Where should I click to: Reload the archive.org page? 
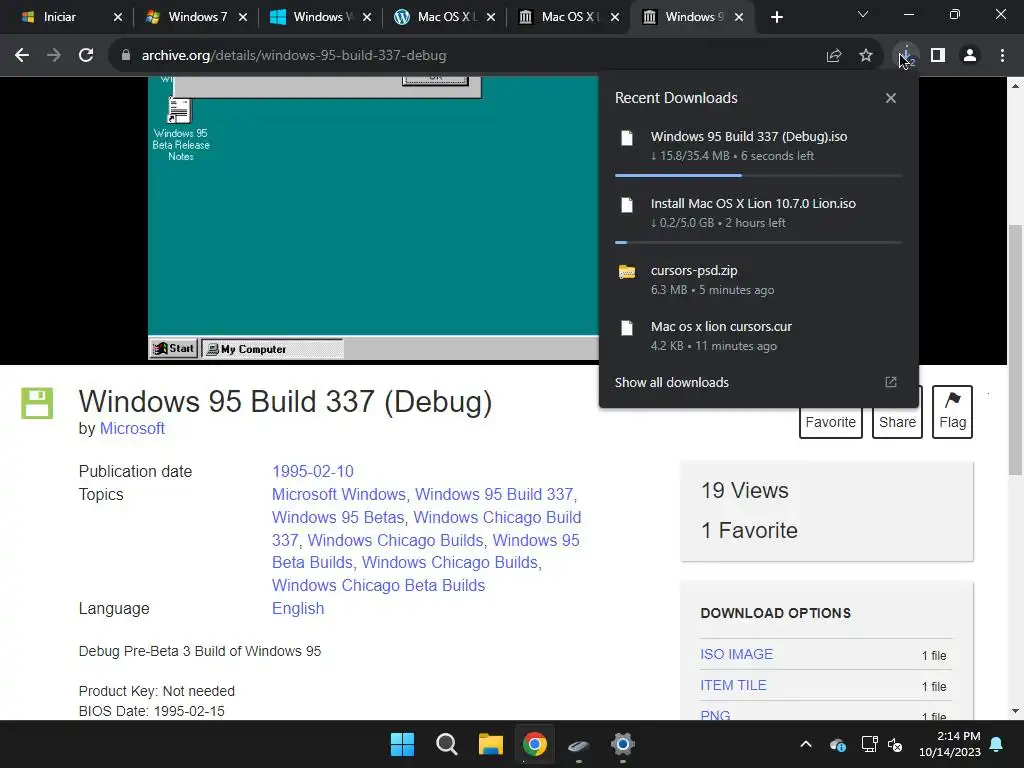click(x=86, y=56)
